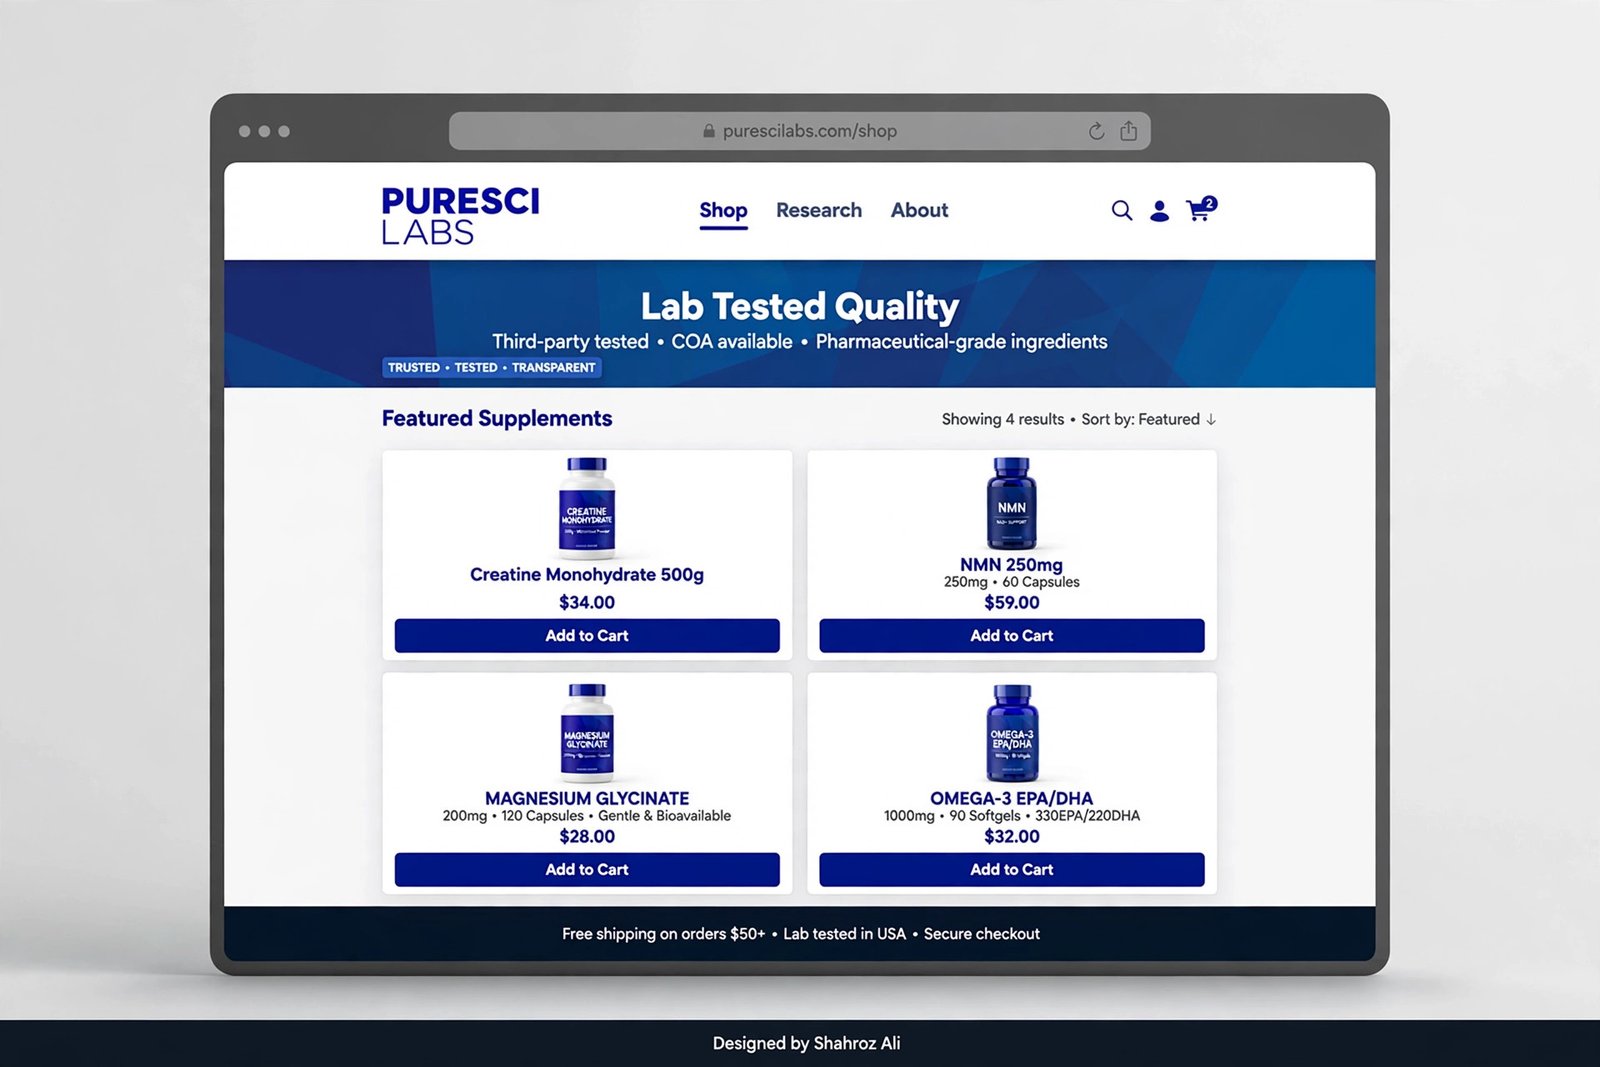
Task: Add NMN 250mg to cart
Action: point(1012,636)
